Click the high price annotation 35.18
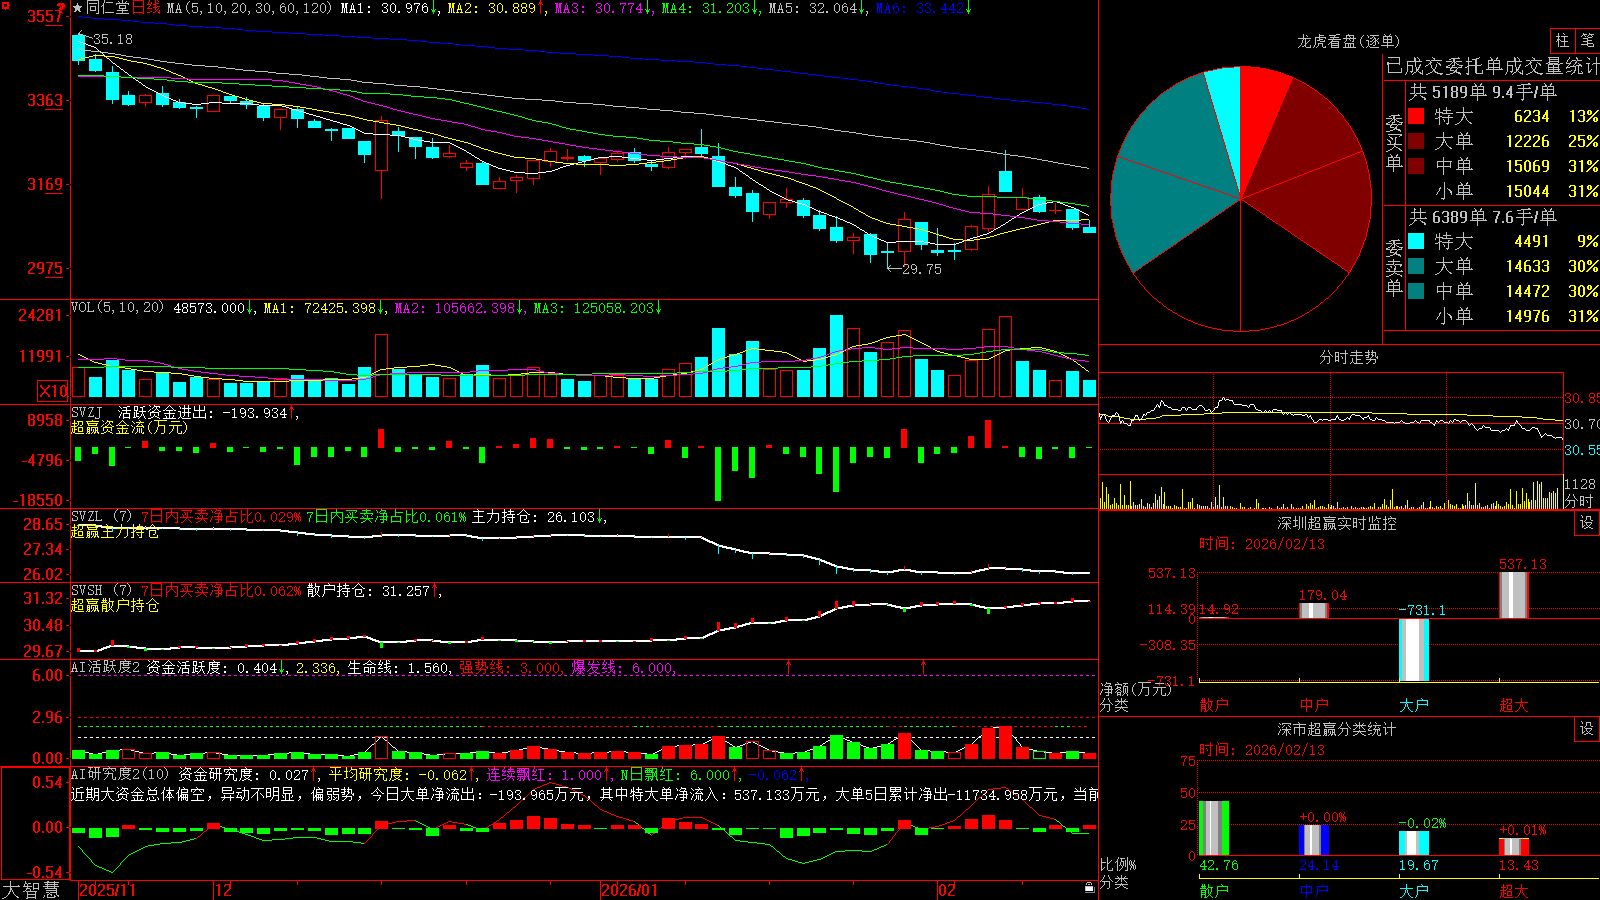Image resolution: width=1600 pixels, height=900 pixels. click(113, 39)
